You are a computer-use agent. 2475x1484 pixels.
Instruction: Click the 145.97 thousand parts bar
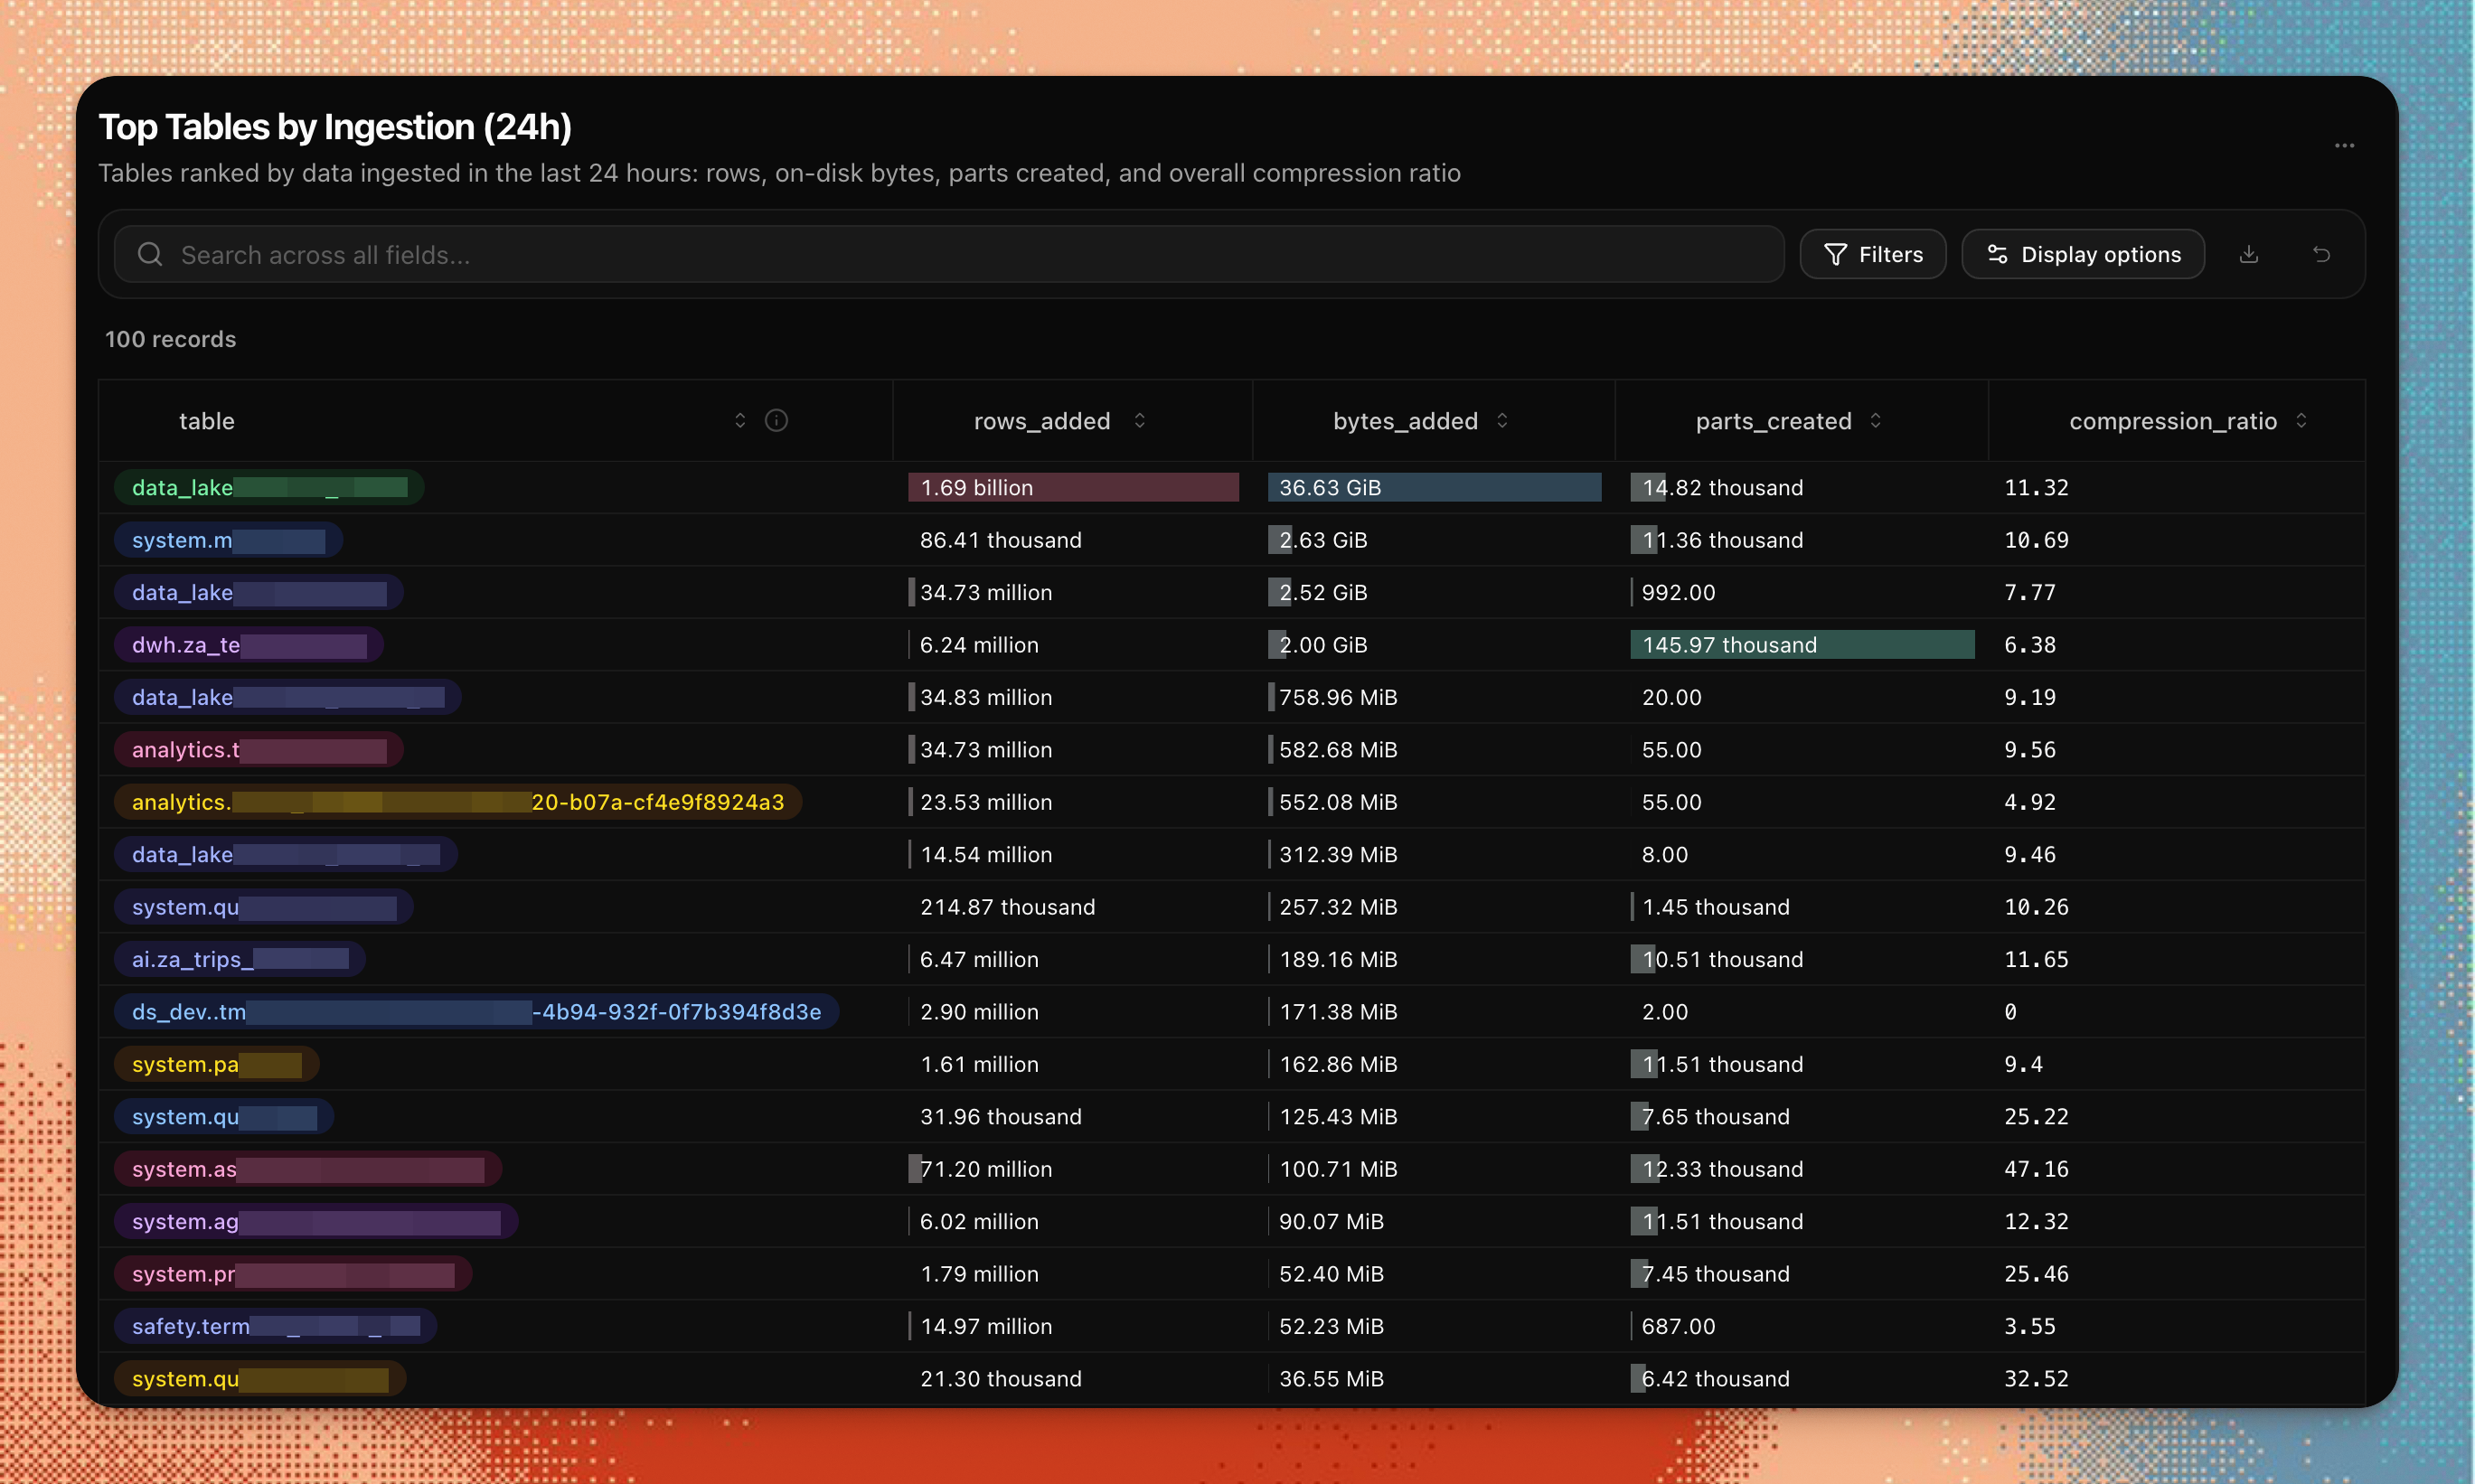pos(1802,645)
